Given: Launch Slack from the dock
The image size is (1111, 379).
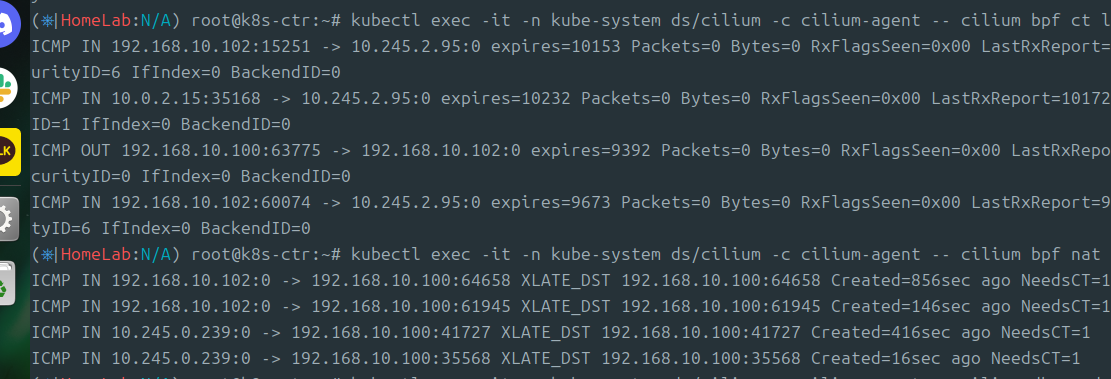Looking at the screenshot, I should [9, 88].
